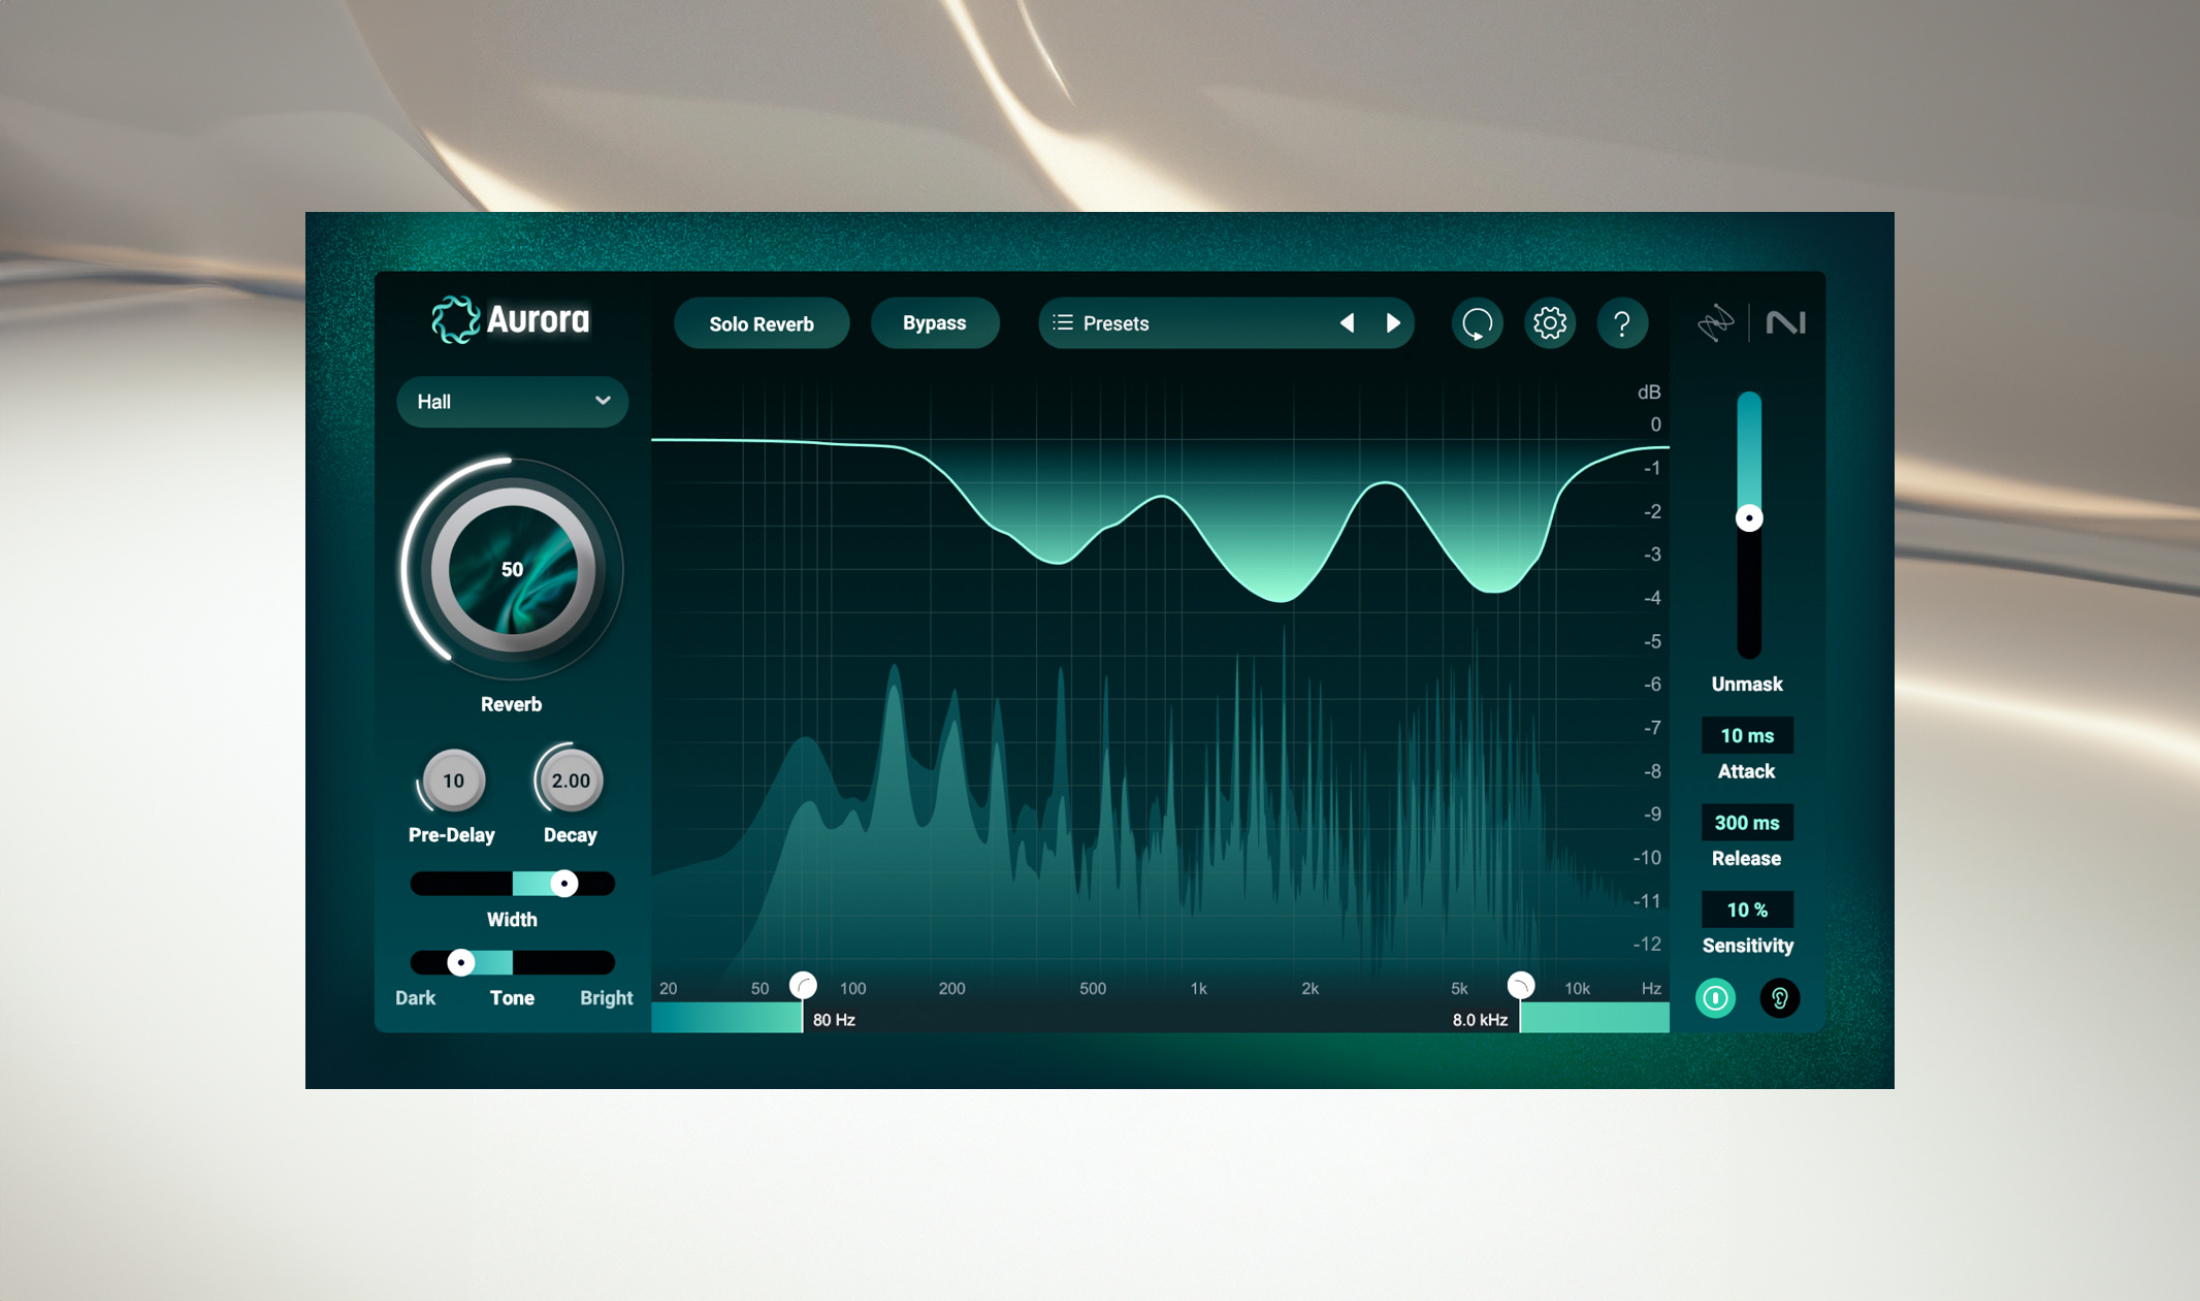Enable Solo Reverb mode
The image size is (2200, 1301).
761,323
